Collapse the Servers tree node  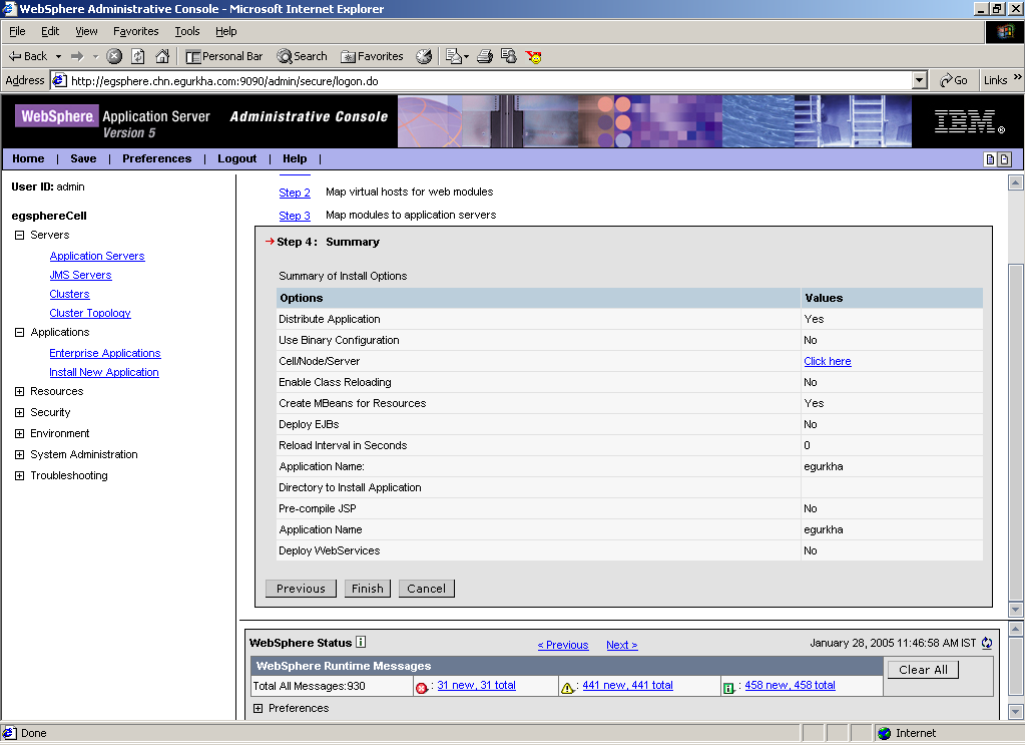tap(20, 235)
